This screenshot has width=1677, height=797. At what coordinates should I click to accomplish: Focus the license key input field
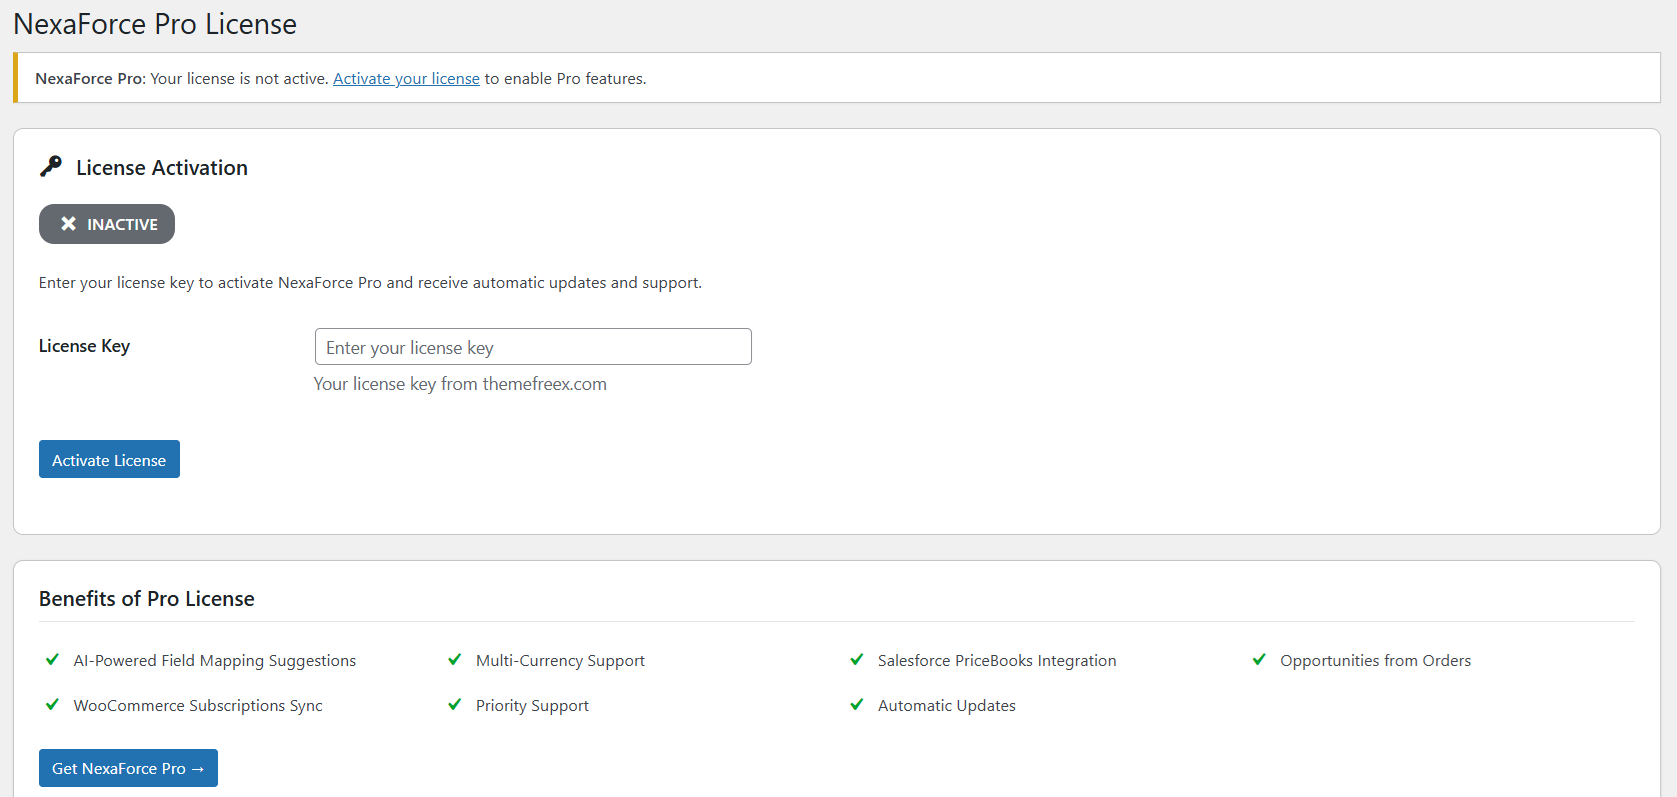coord(532,347)
